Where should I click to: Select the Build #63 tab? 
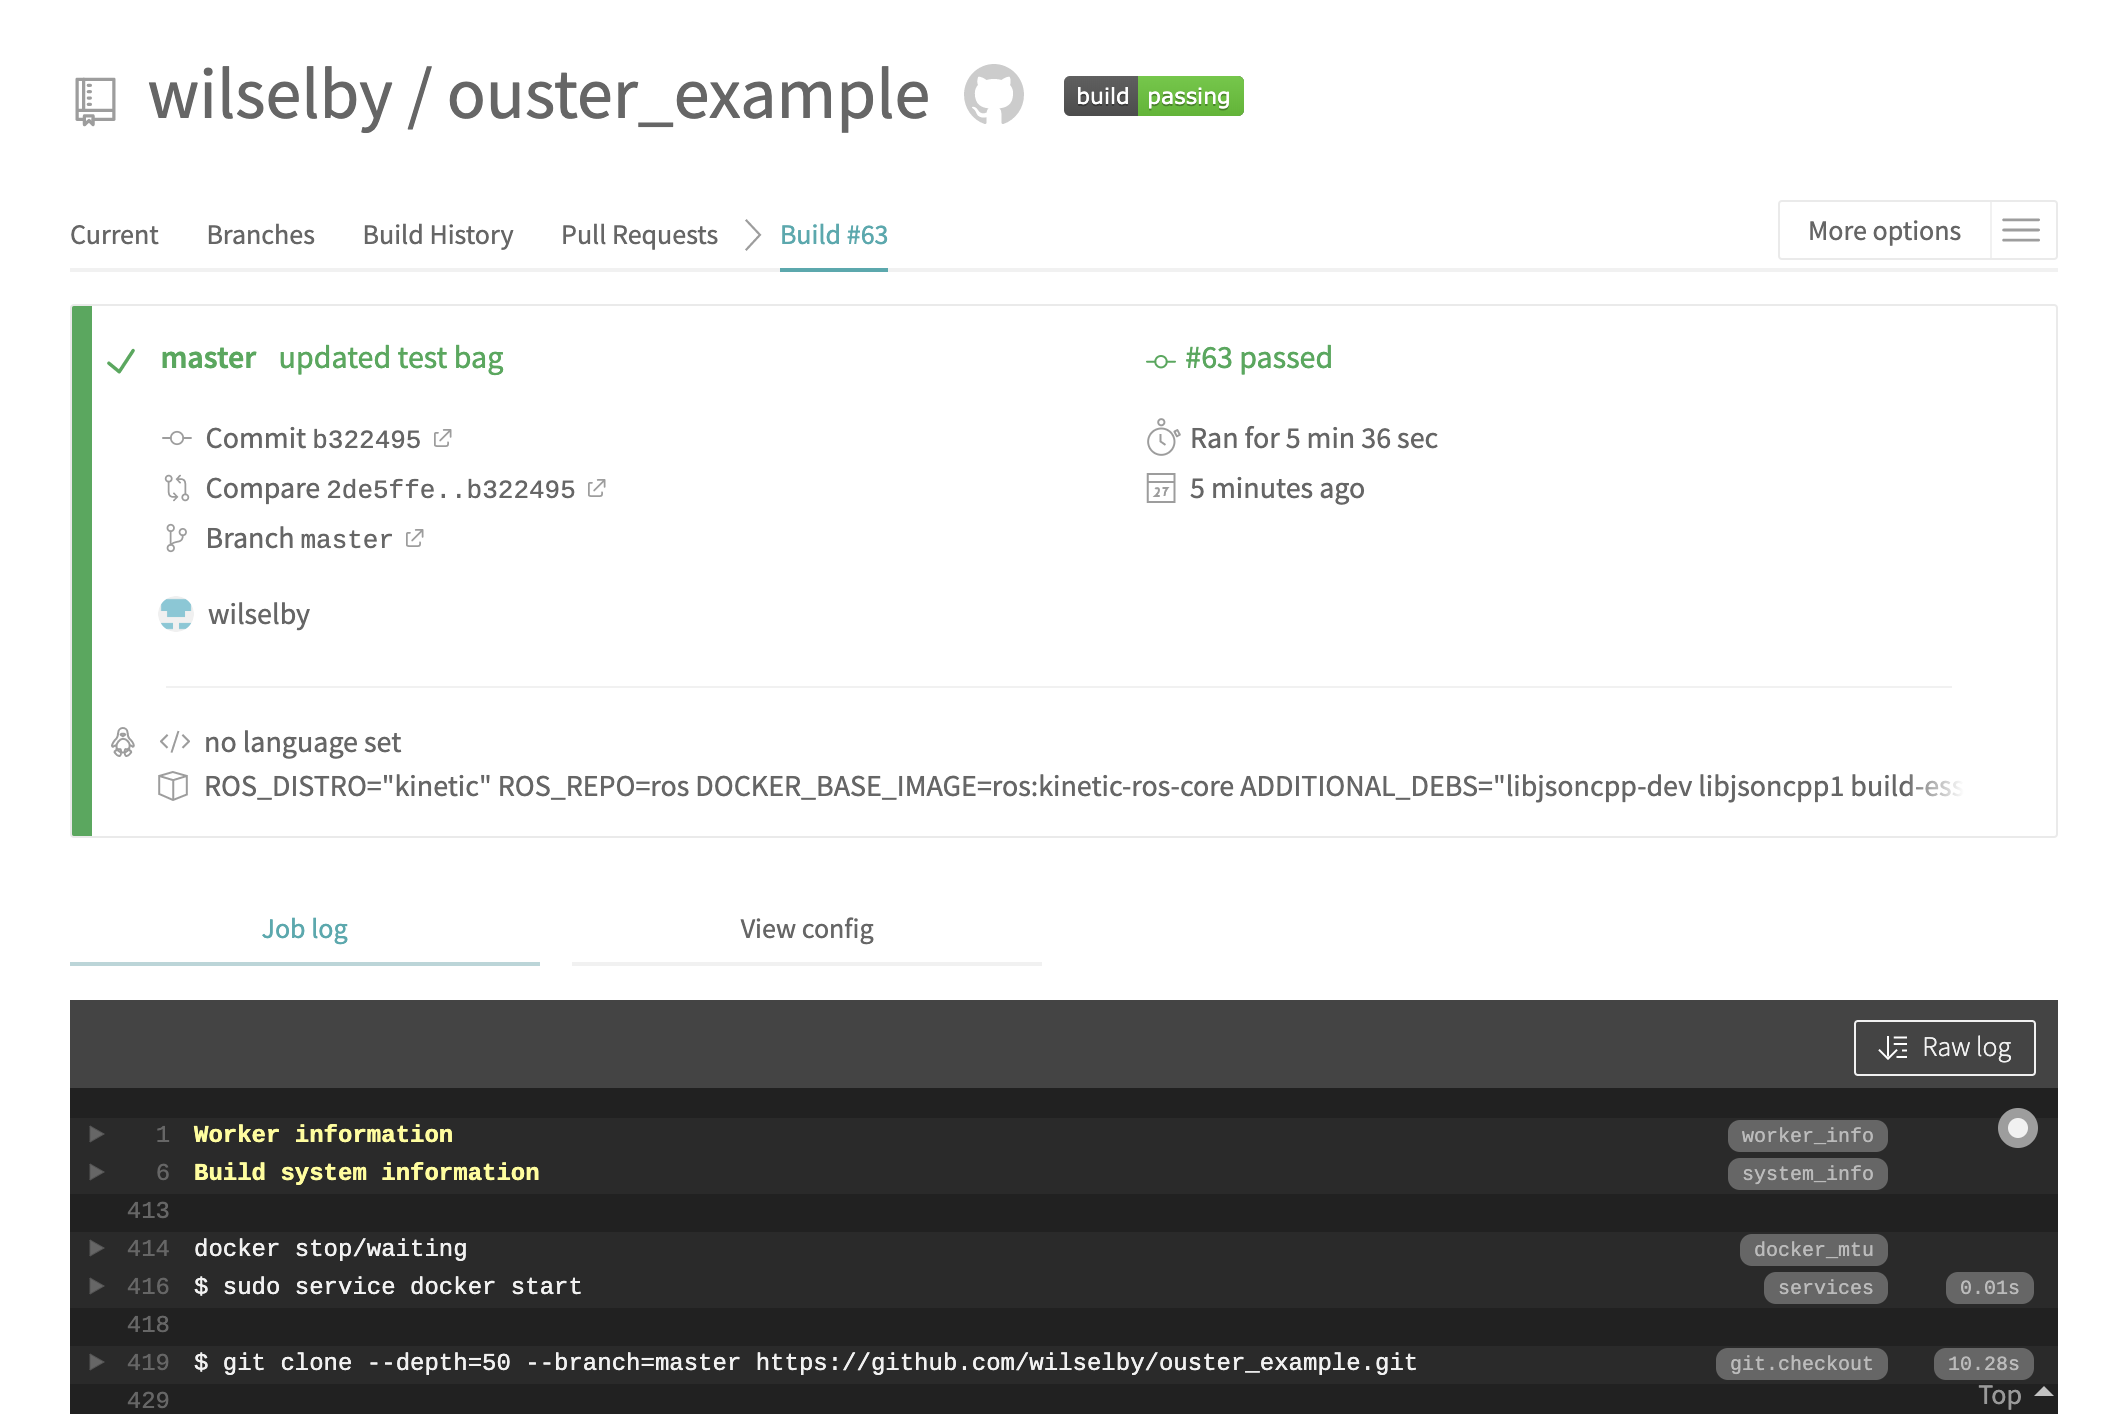pyautogui.click(x=834, y=234)
